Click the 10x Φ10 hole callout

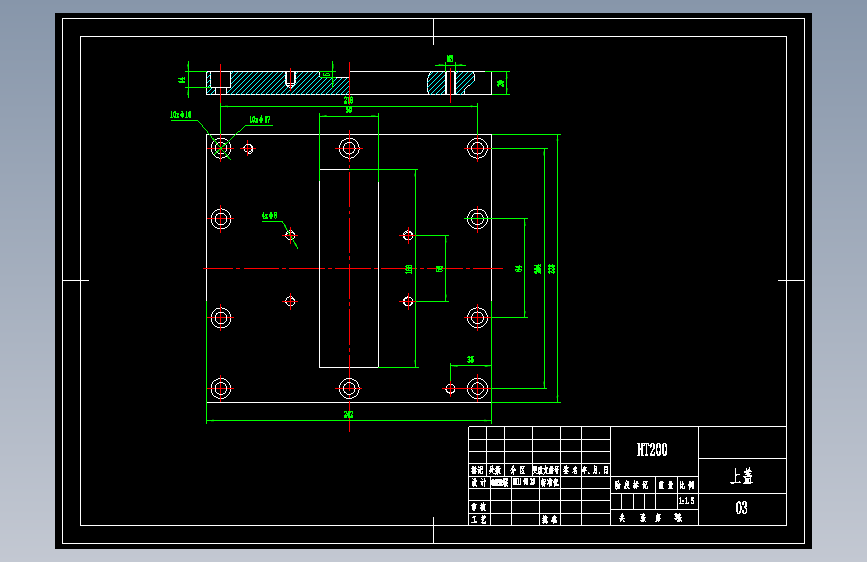[181, 115]
